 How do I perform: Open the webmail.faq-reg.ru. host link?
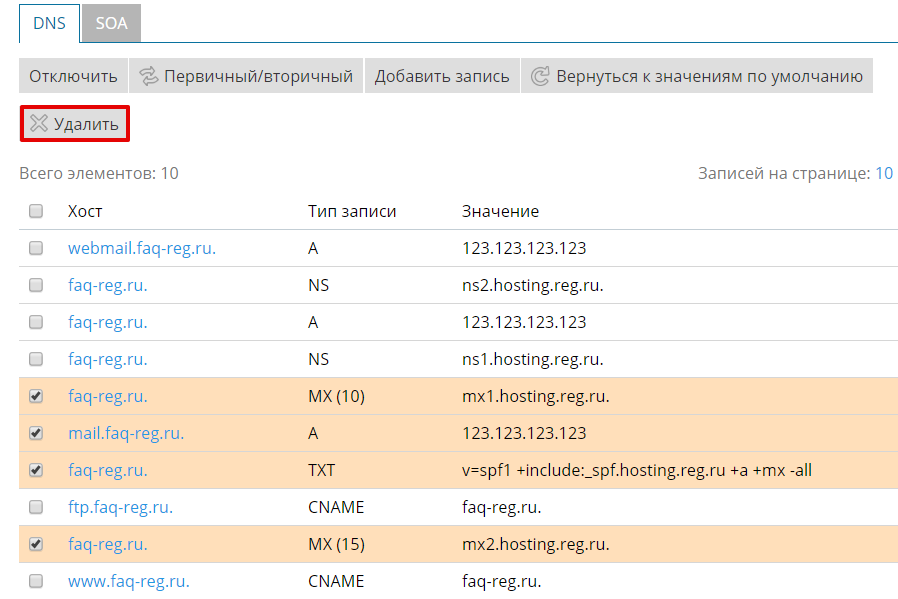coord(141,248)
